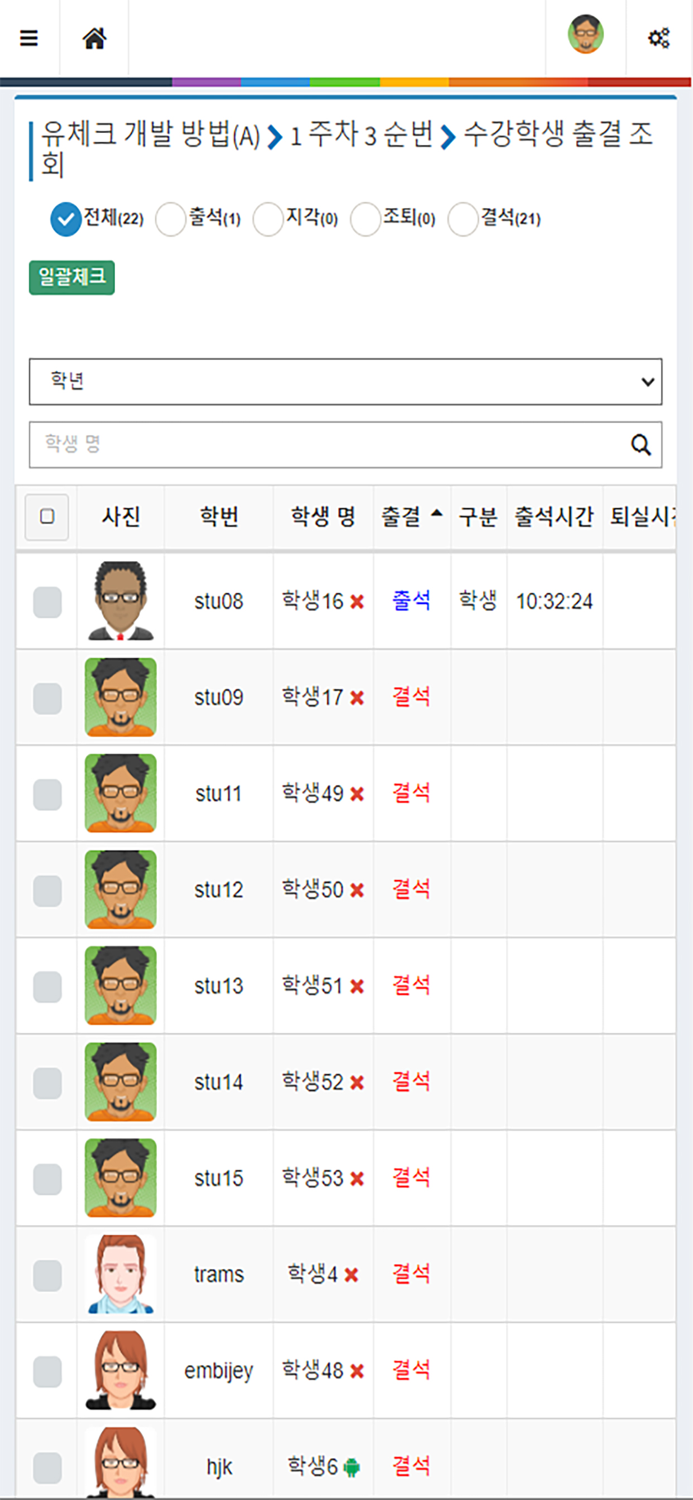Toggle the 출결 column sort arrow
The height and width of the screenshot is (1500, 693).
(x=434, y=510)
